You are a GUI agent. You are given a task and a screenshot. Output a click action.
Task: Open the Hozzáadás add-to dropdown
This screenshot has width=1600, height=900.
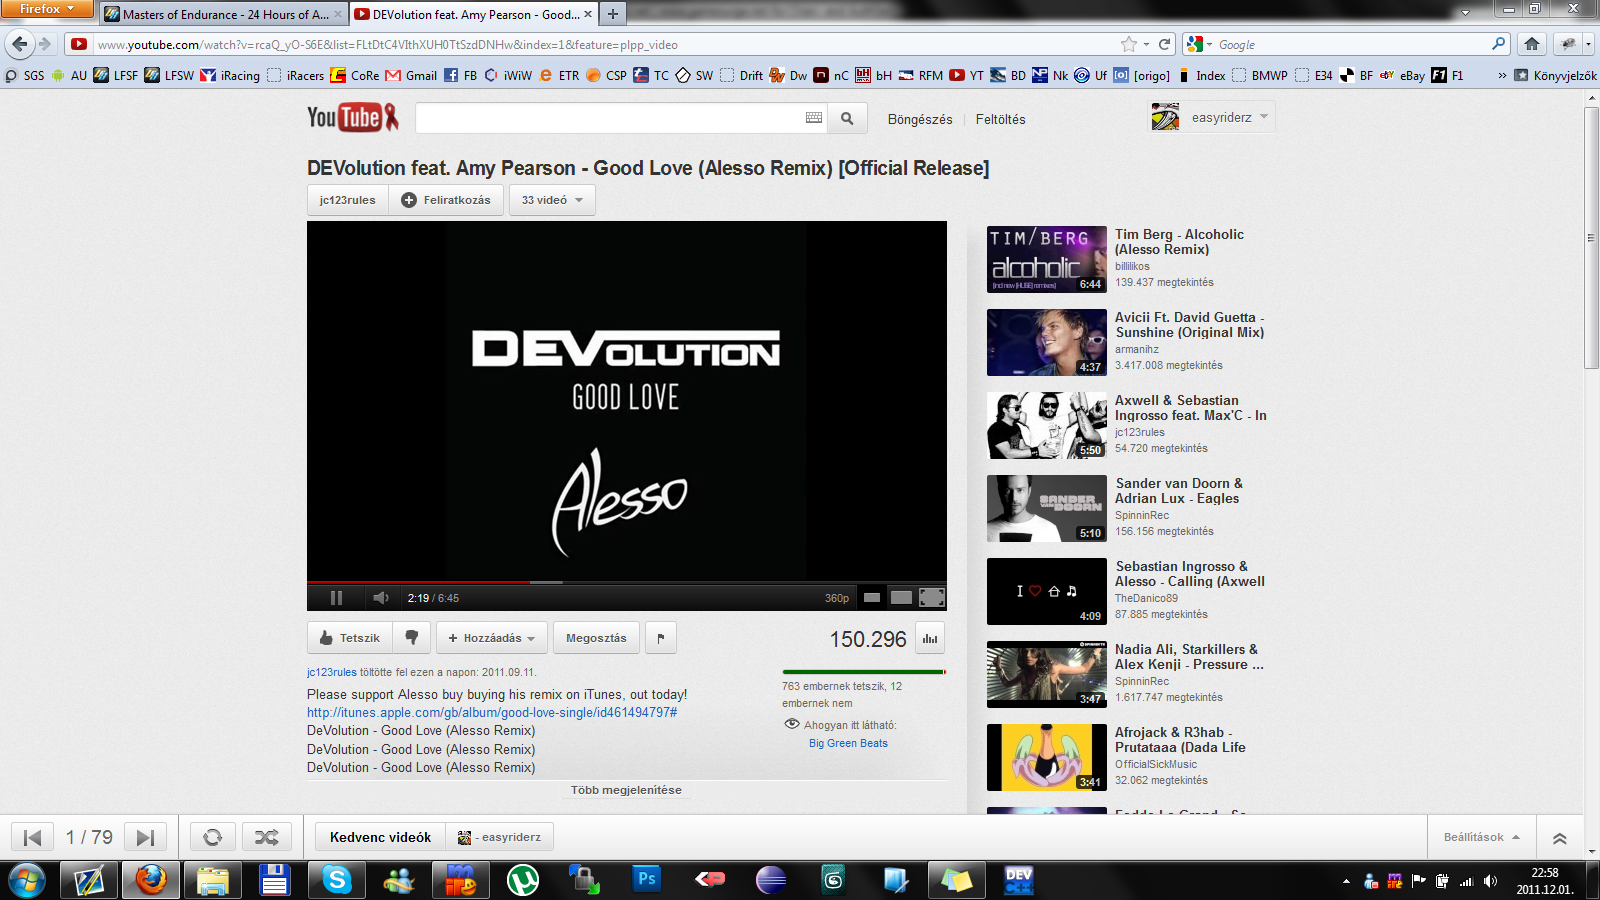click(491, 638)
